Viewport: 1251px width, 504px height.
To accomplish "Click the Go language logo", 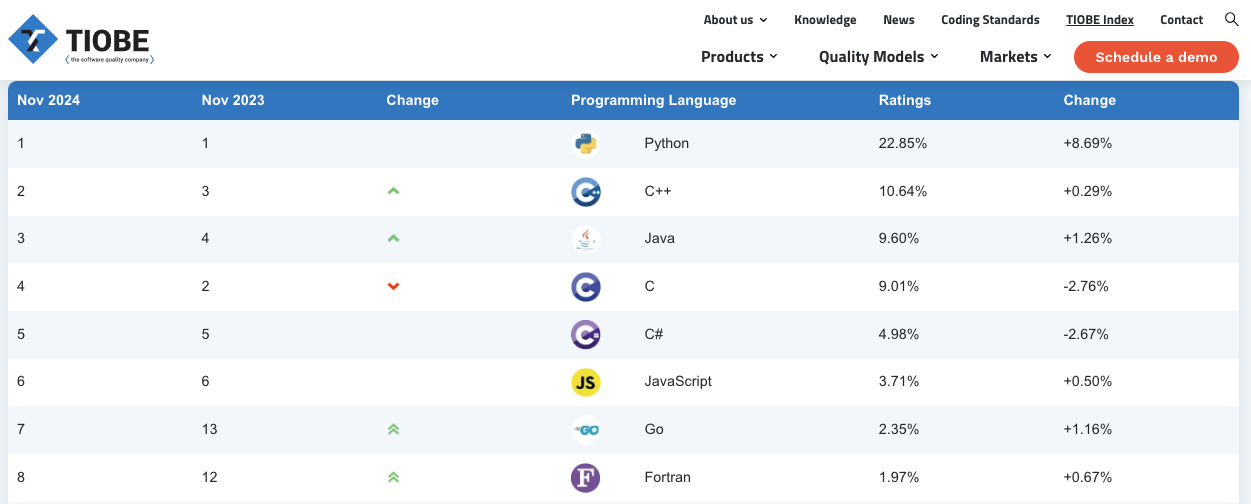I will tap(585, 430).
